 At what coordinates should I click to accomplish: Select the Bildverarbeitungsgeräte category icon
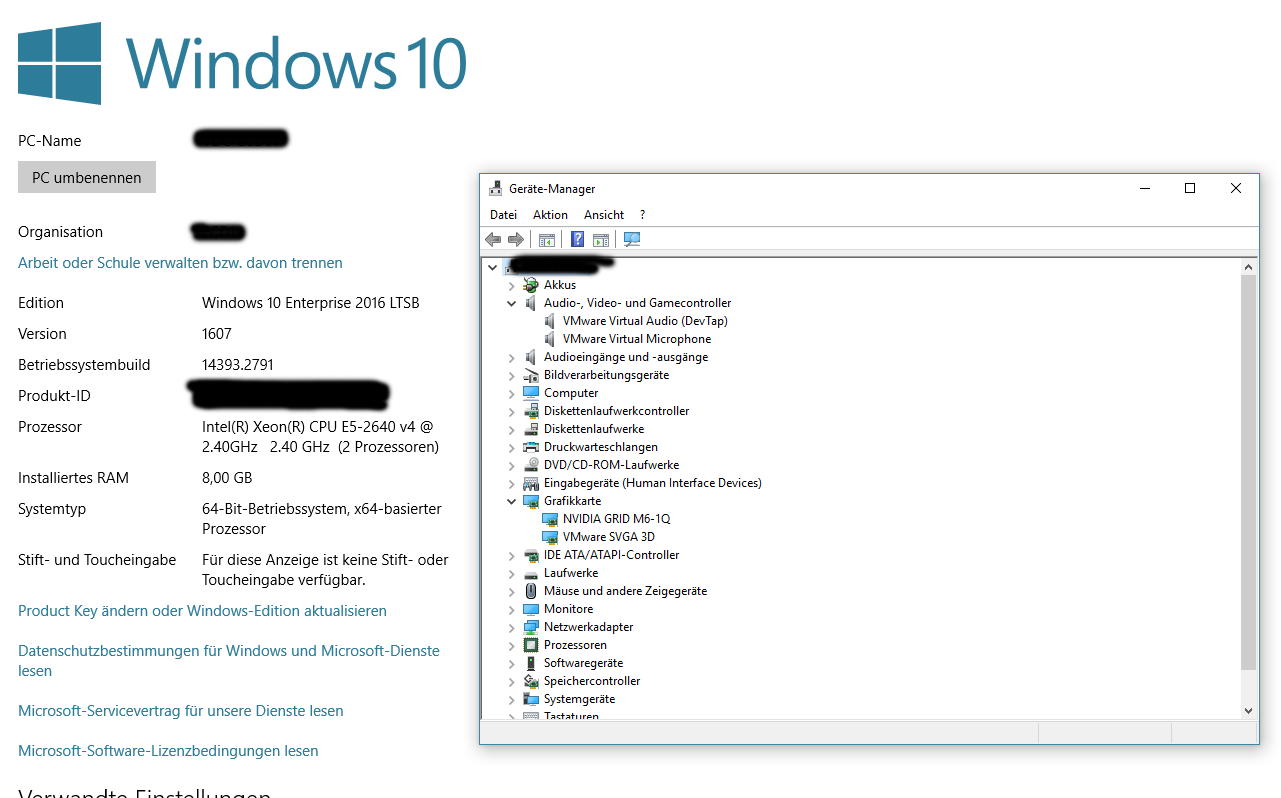[531, 375]
